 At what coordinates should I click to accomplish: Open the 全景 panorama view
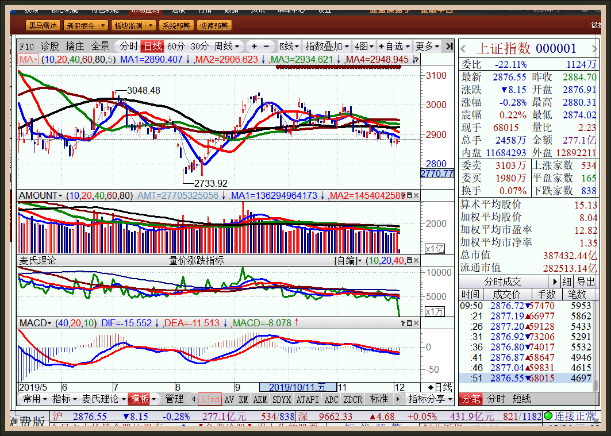click(x=100, y=46)
